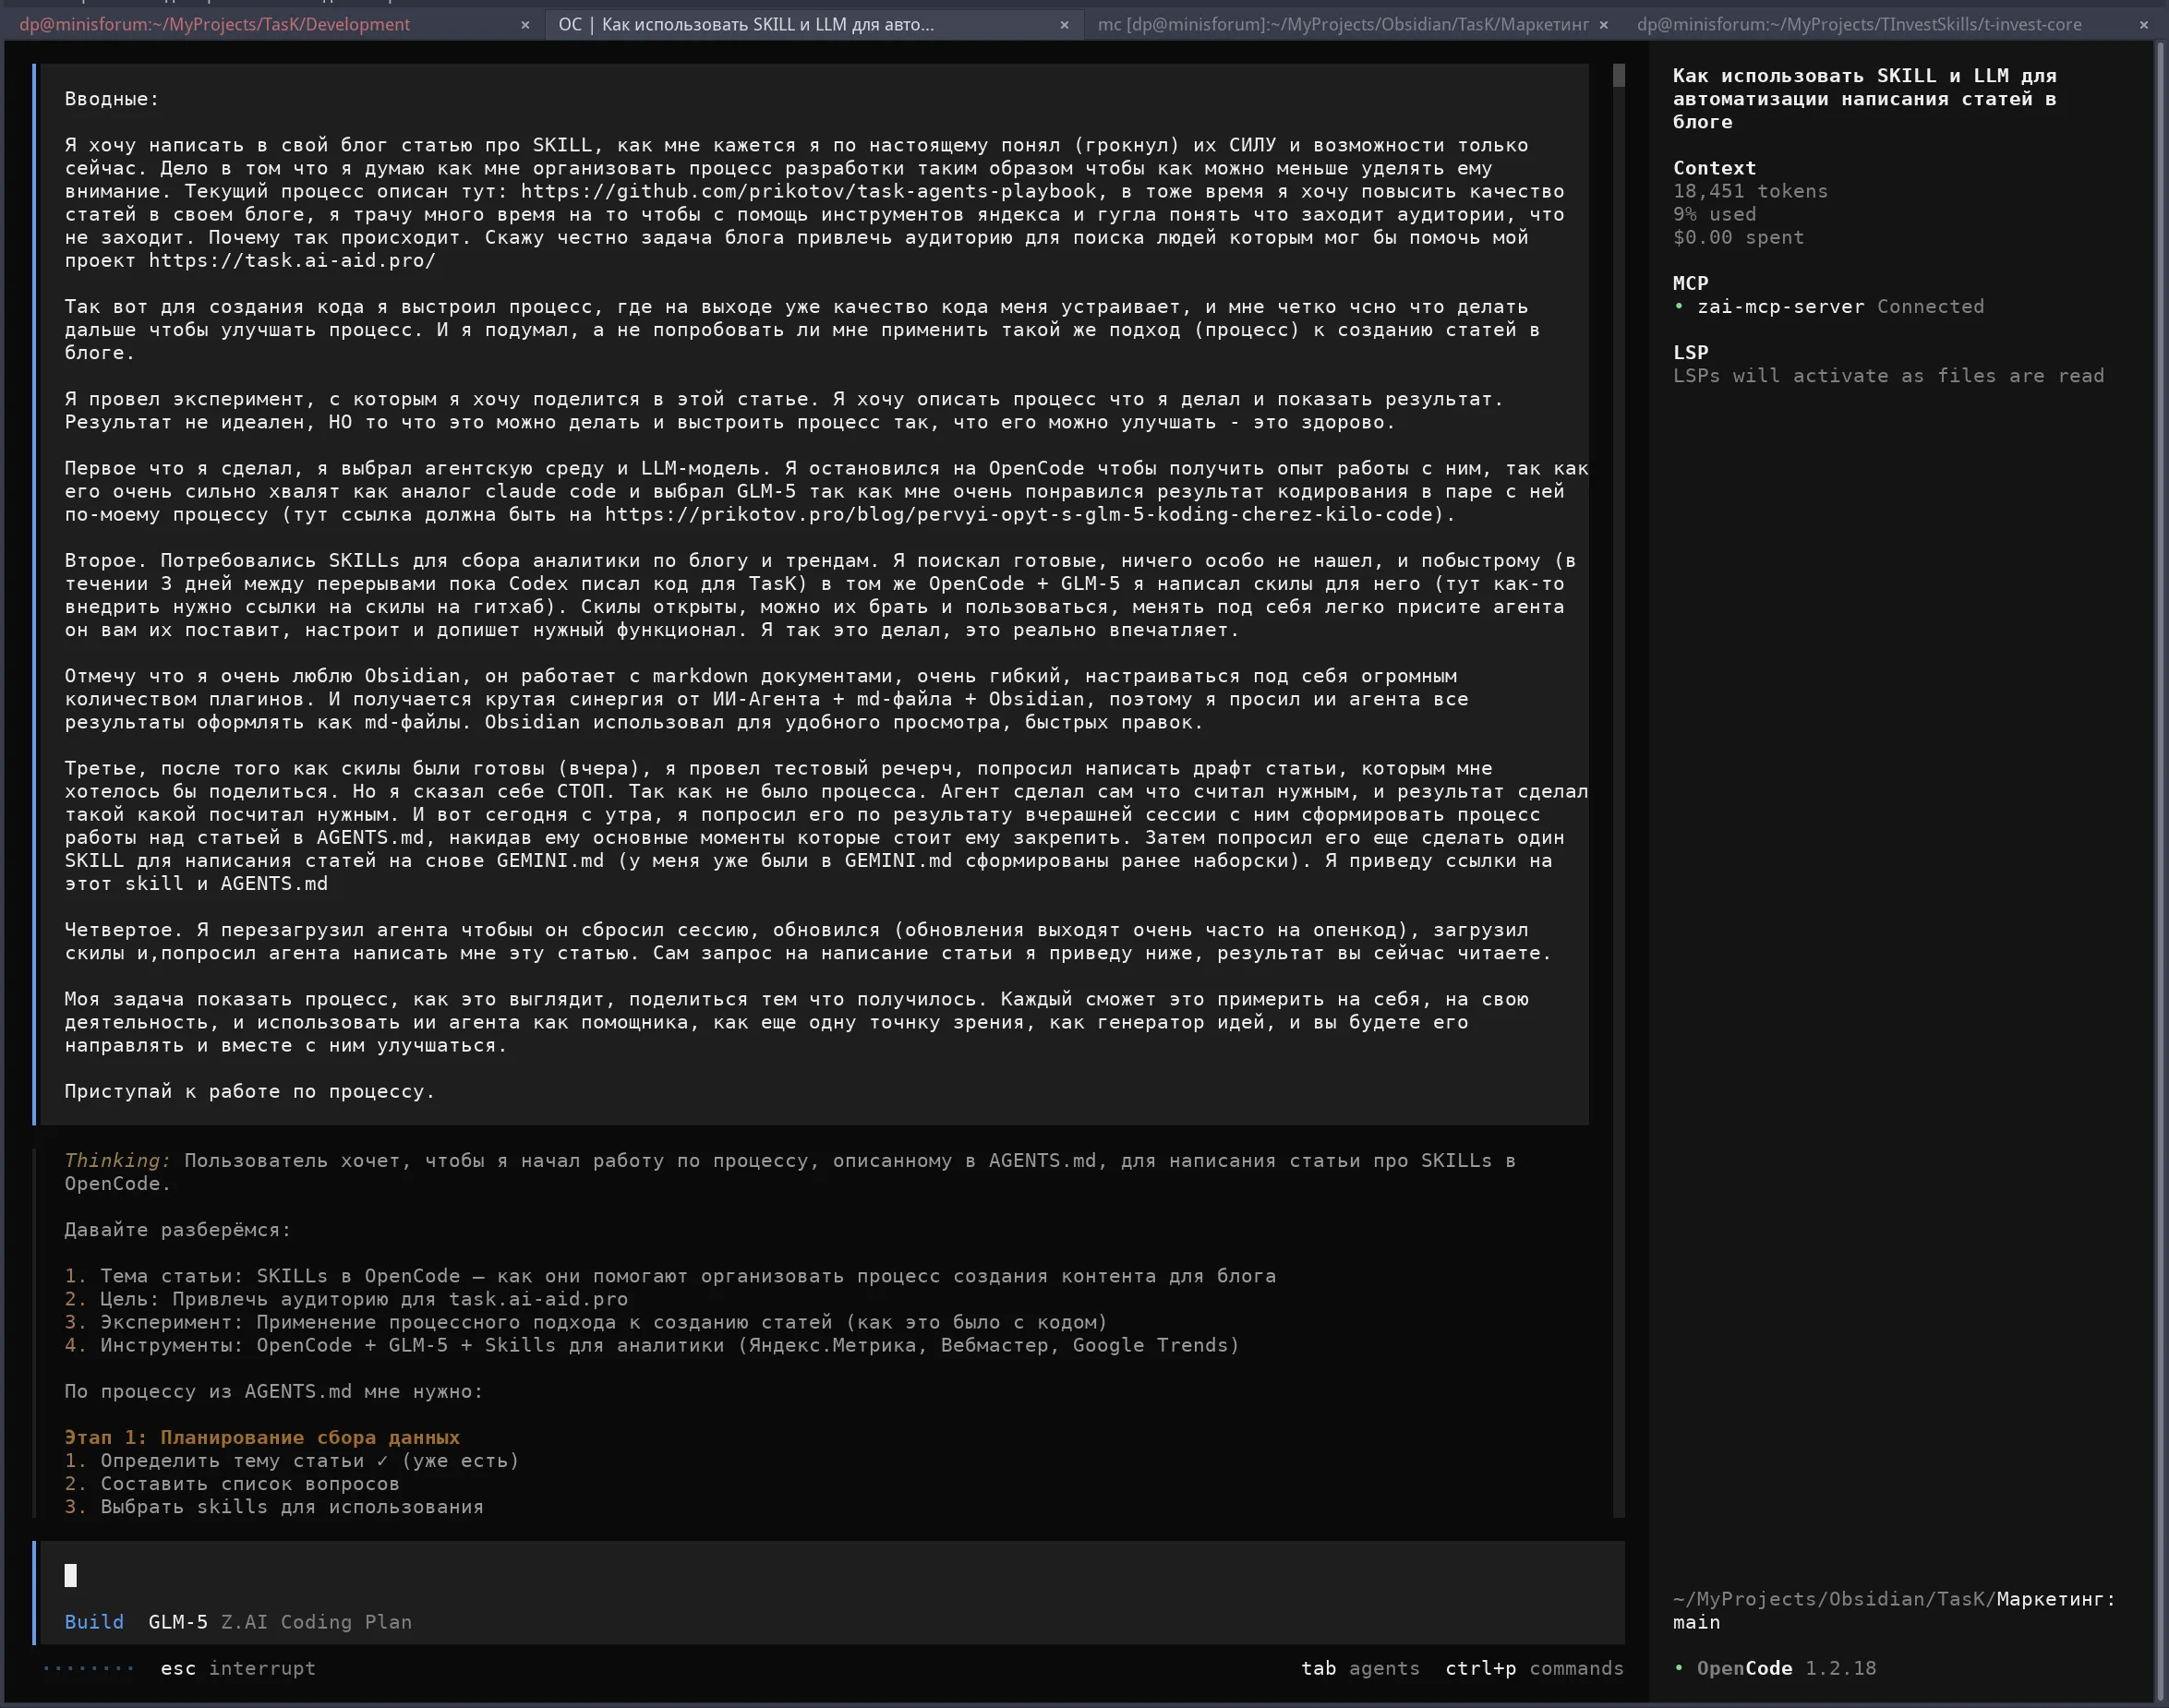The image size is (2169, 1708).
Task: Open the task-agents-playbook GitHub link
Action: pyautogui.click(x=808, y=191)
